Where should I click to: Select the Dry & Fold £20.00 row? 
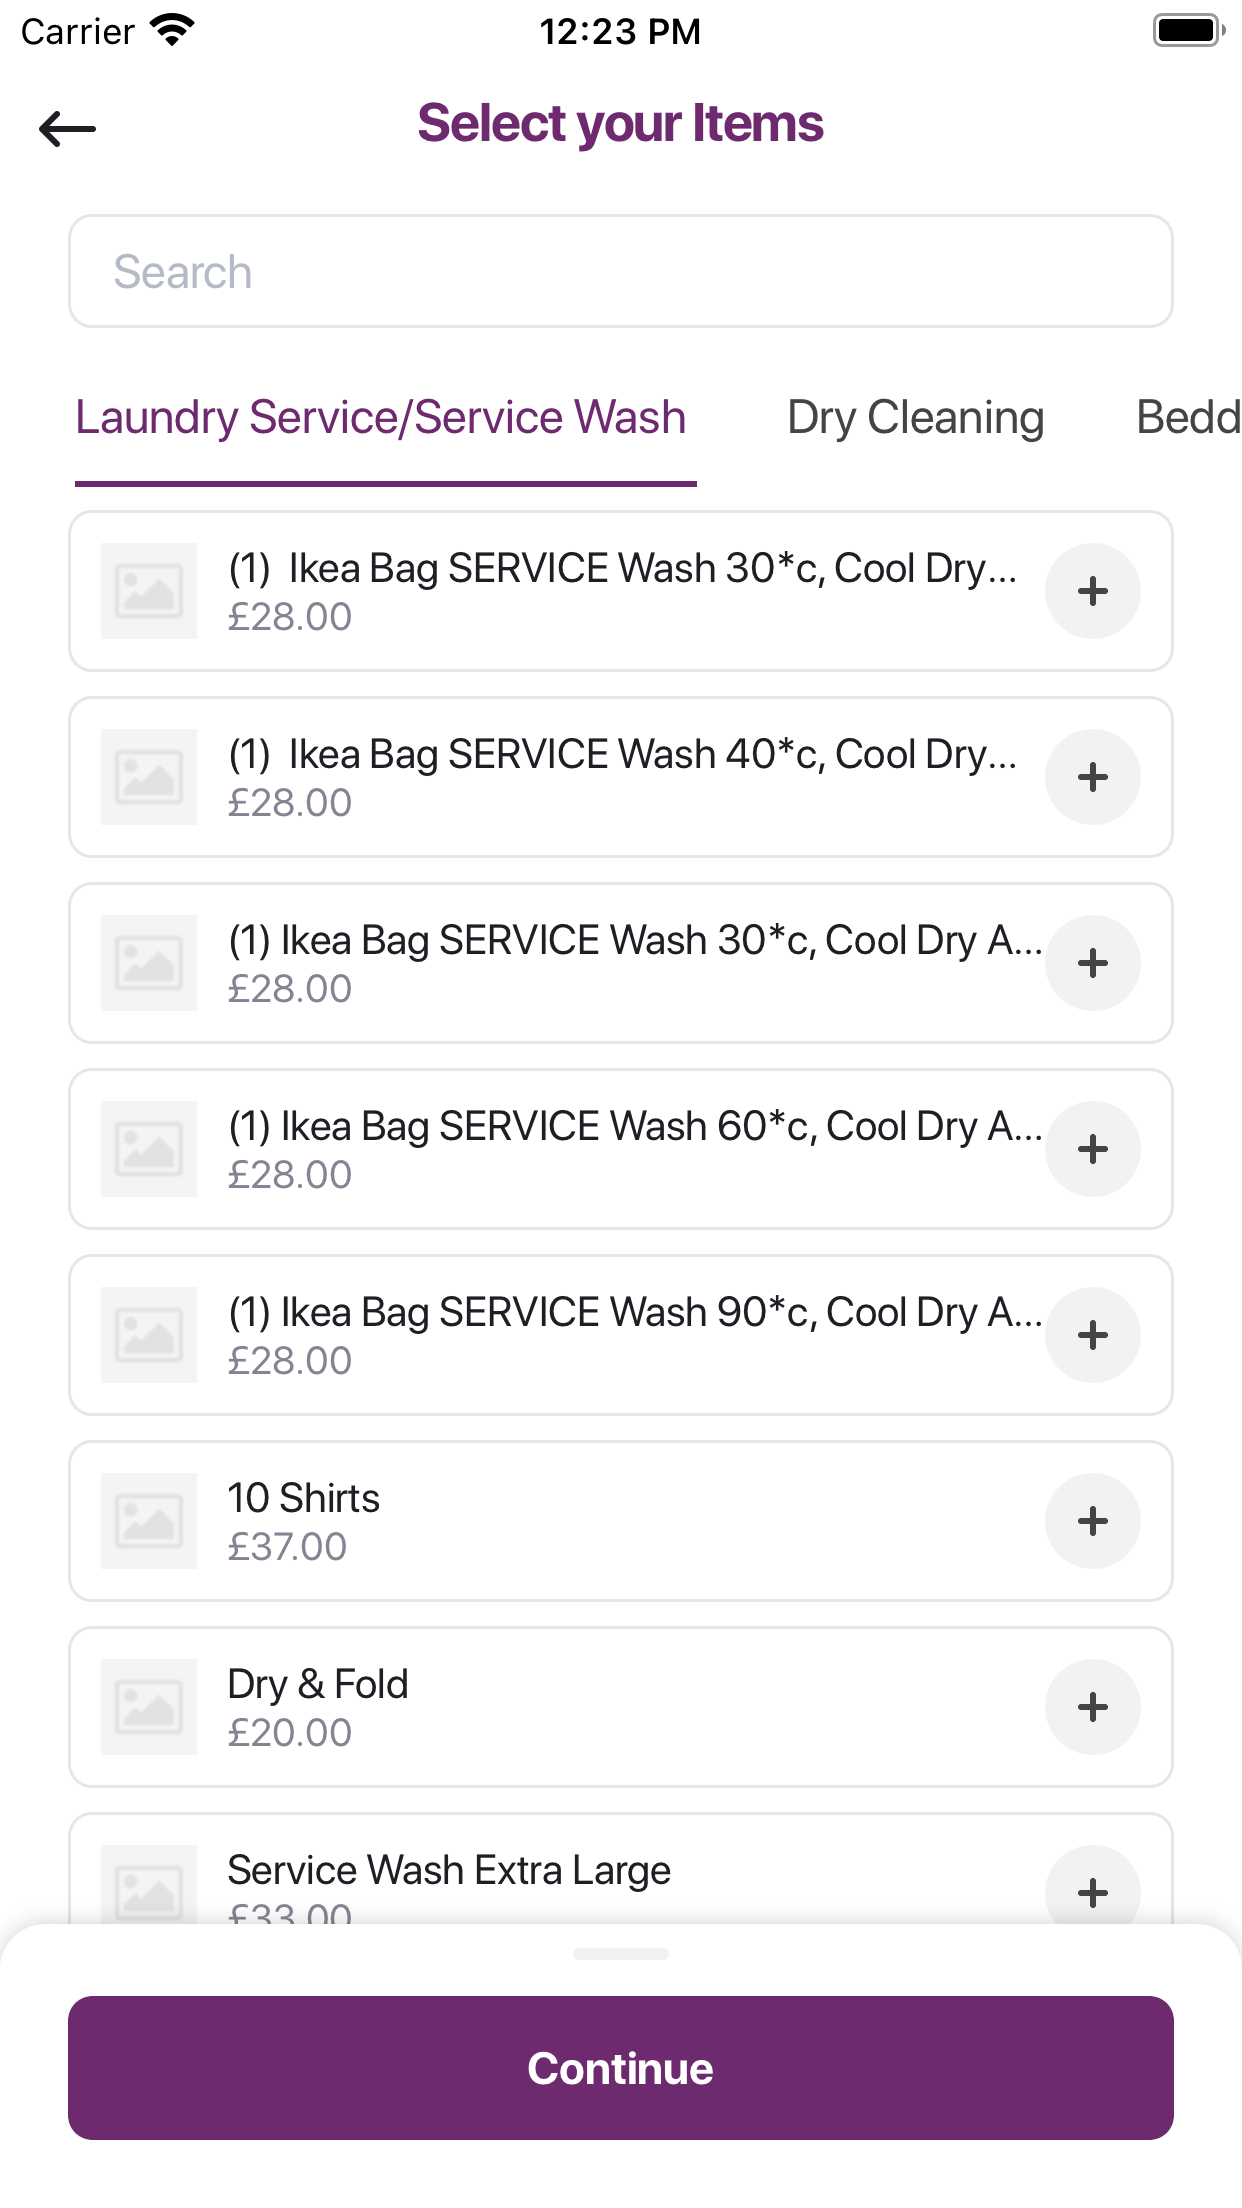(621, 1707)
